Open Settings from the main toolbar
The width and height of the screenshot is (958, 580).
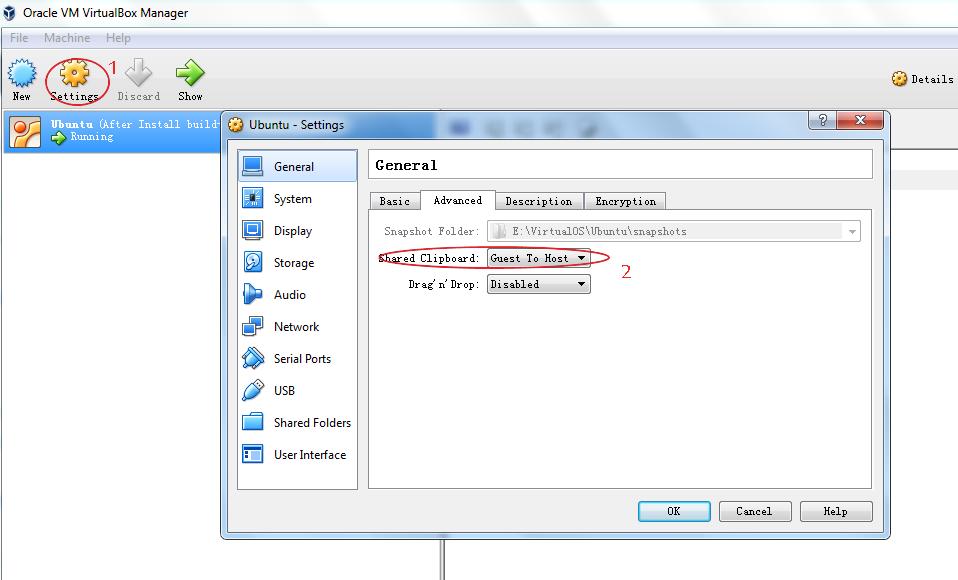75,80
